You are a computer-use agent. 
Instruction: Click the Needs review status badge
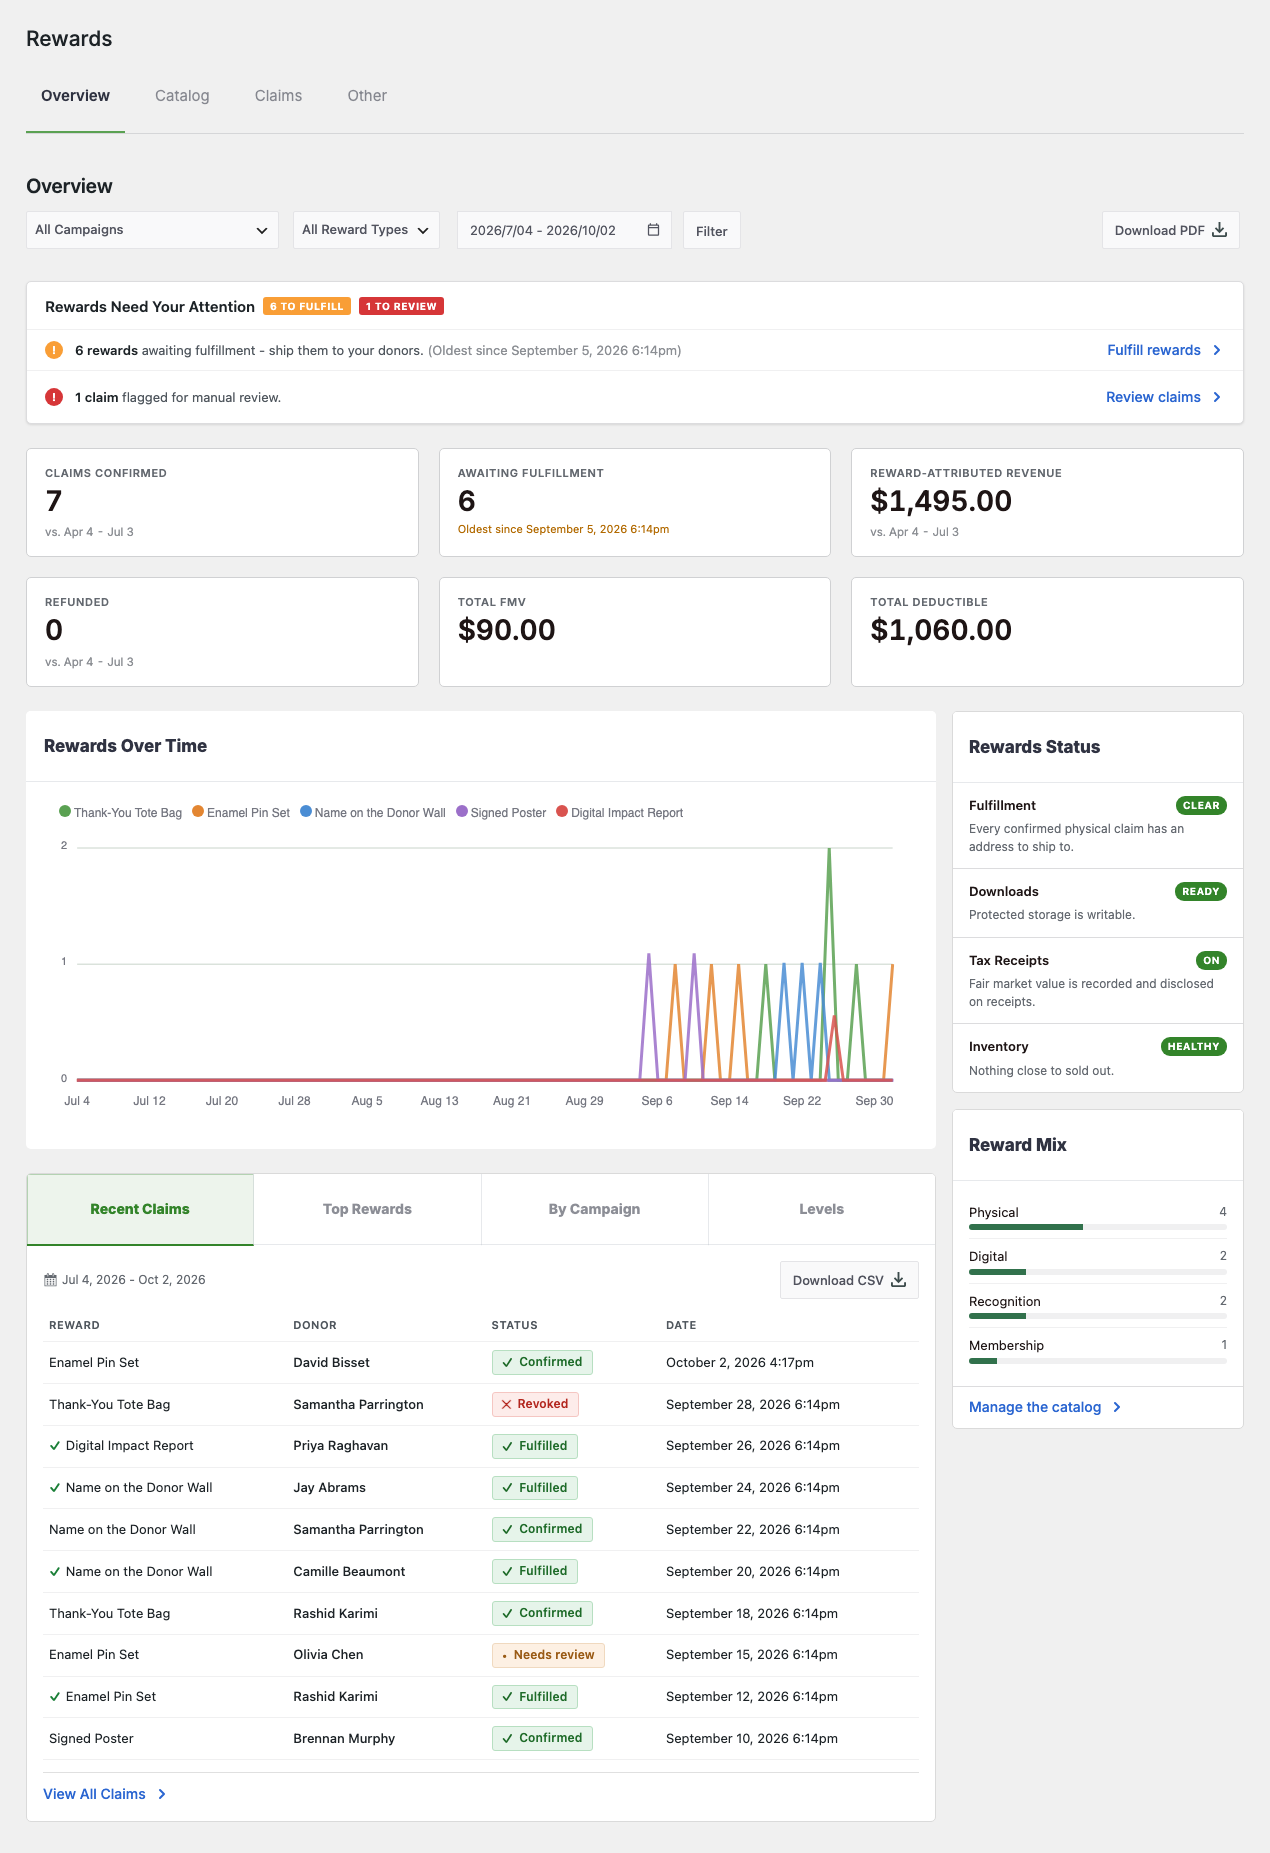(548, 1655)
